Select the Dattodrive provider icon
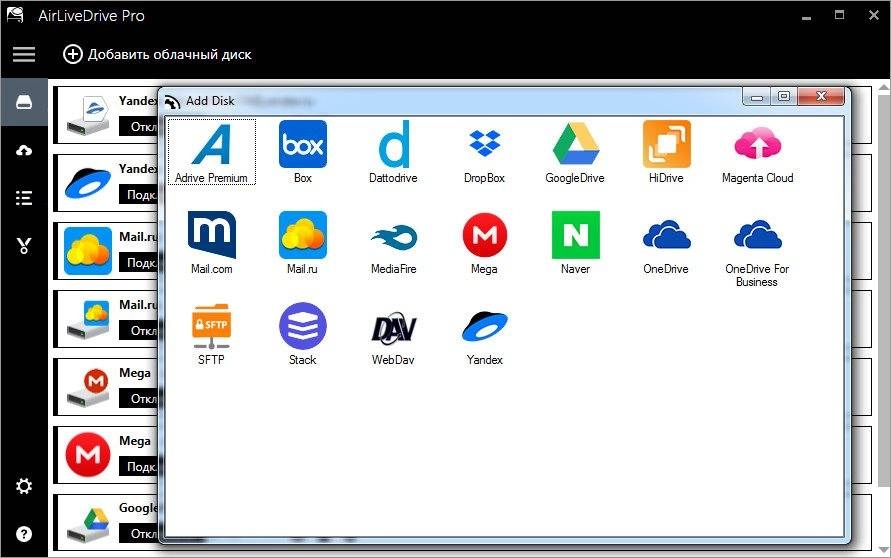This screenshot has height=558, width=891. 393,152
